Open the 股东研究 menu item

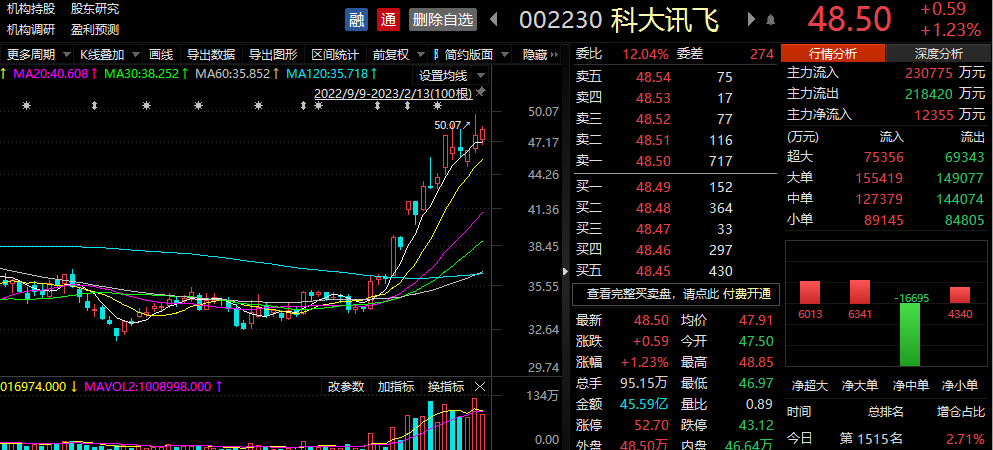94,9
